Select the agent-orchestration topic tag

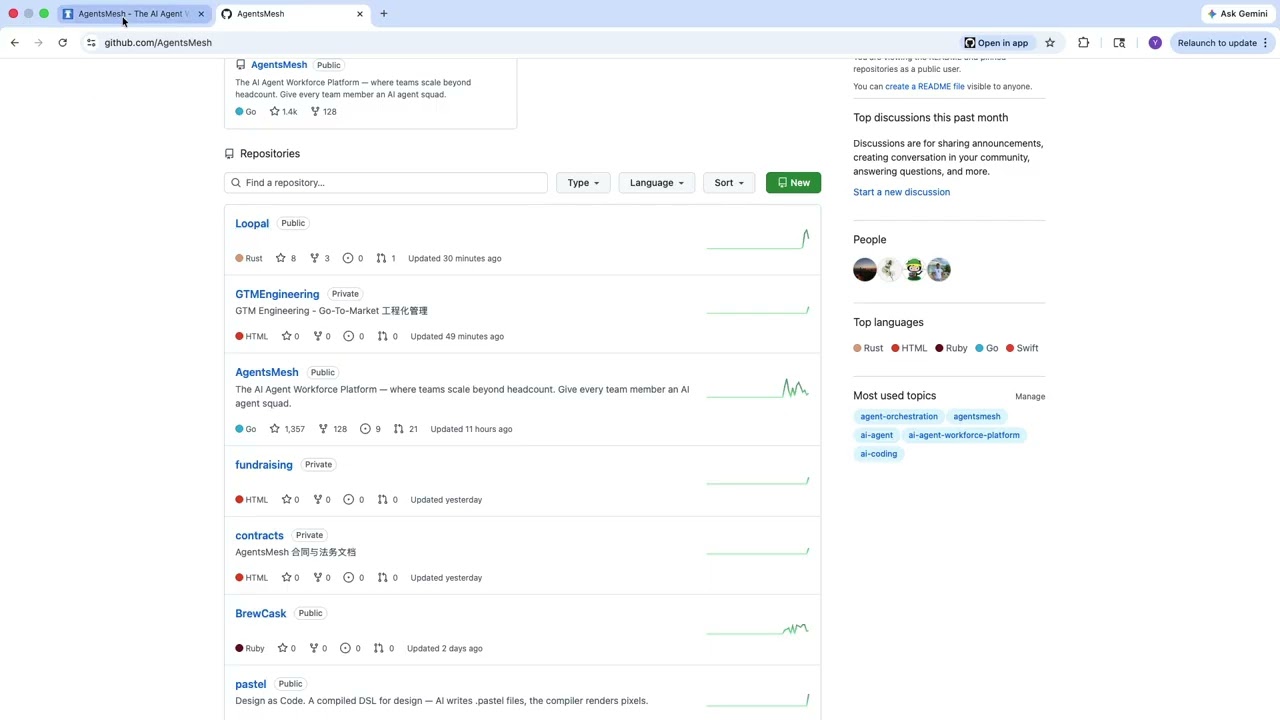[899, 417]
